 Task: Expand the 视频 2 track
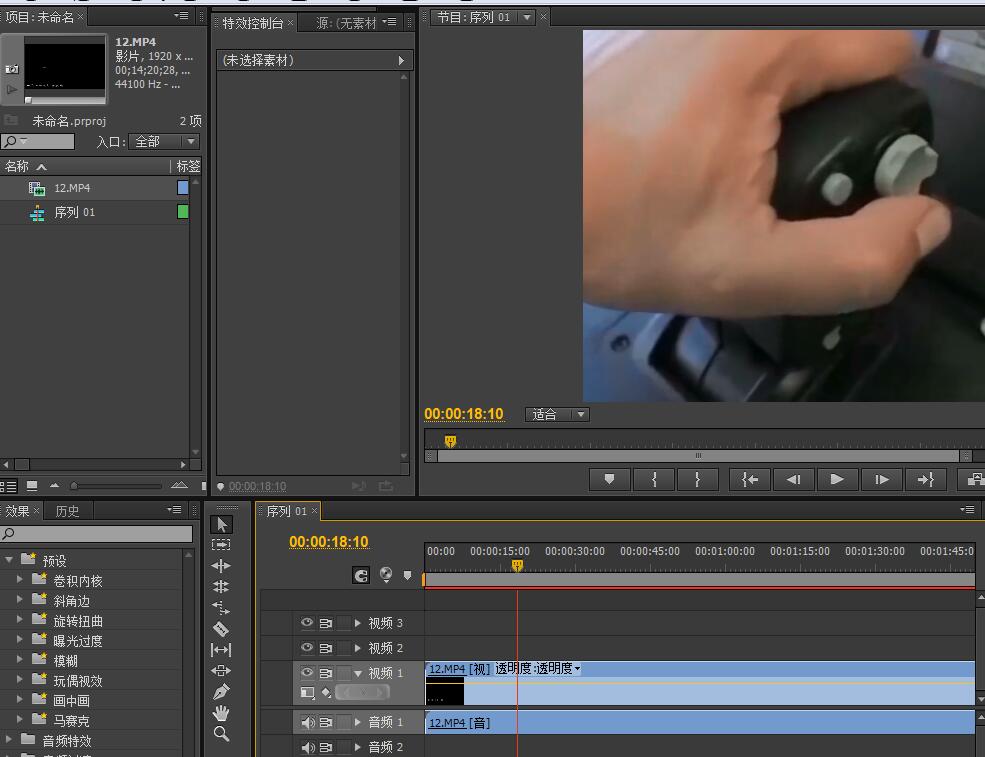click(357, 648)
